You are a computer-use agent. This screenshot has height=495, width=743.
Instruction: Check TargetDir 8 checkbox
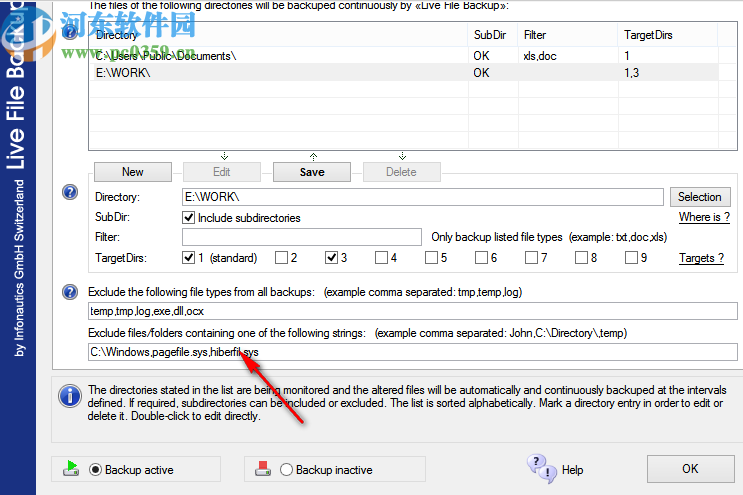pyautogui.click(x=581, y=257)
